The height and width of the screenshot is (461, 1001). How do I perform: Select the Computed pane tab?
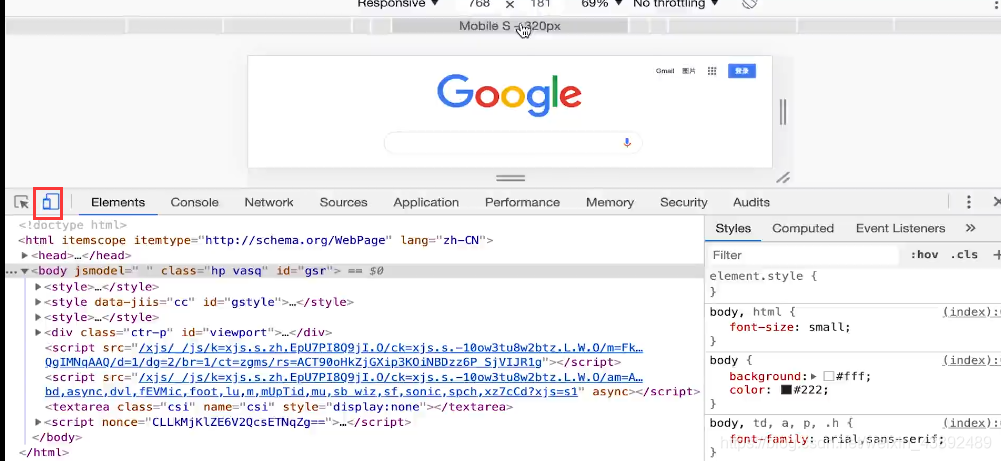click(x=803, y=228)
